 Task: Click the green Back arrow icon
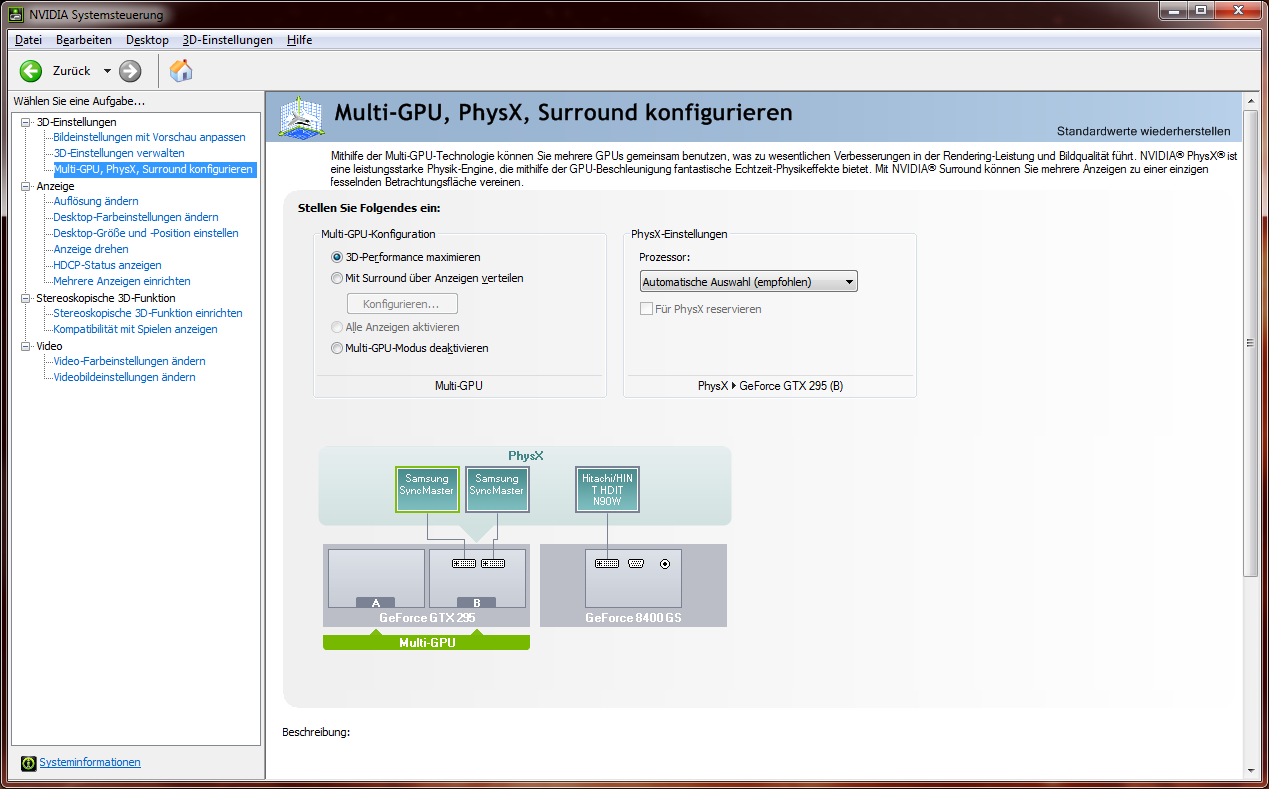[31, 71]
